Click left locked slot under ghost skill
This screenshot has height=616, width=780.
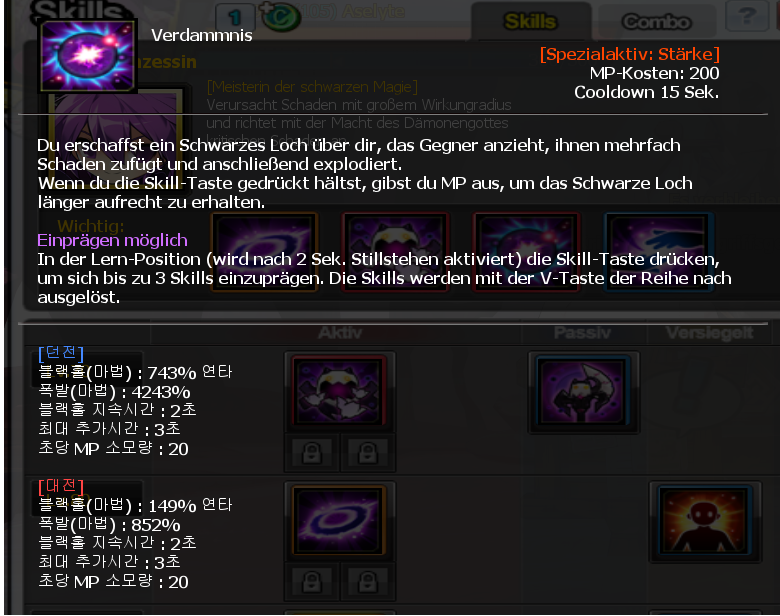pyautogui.click(x=312, y=452)
